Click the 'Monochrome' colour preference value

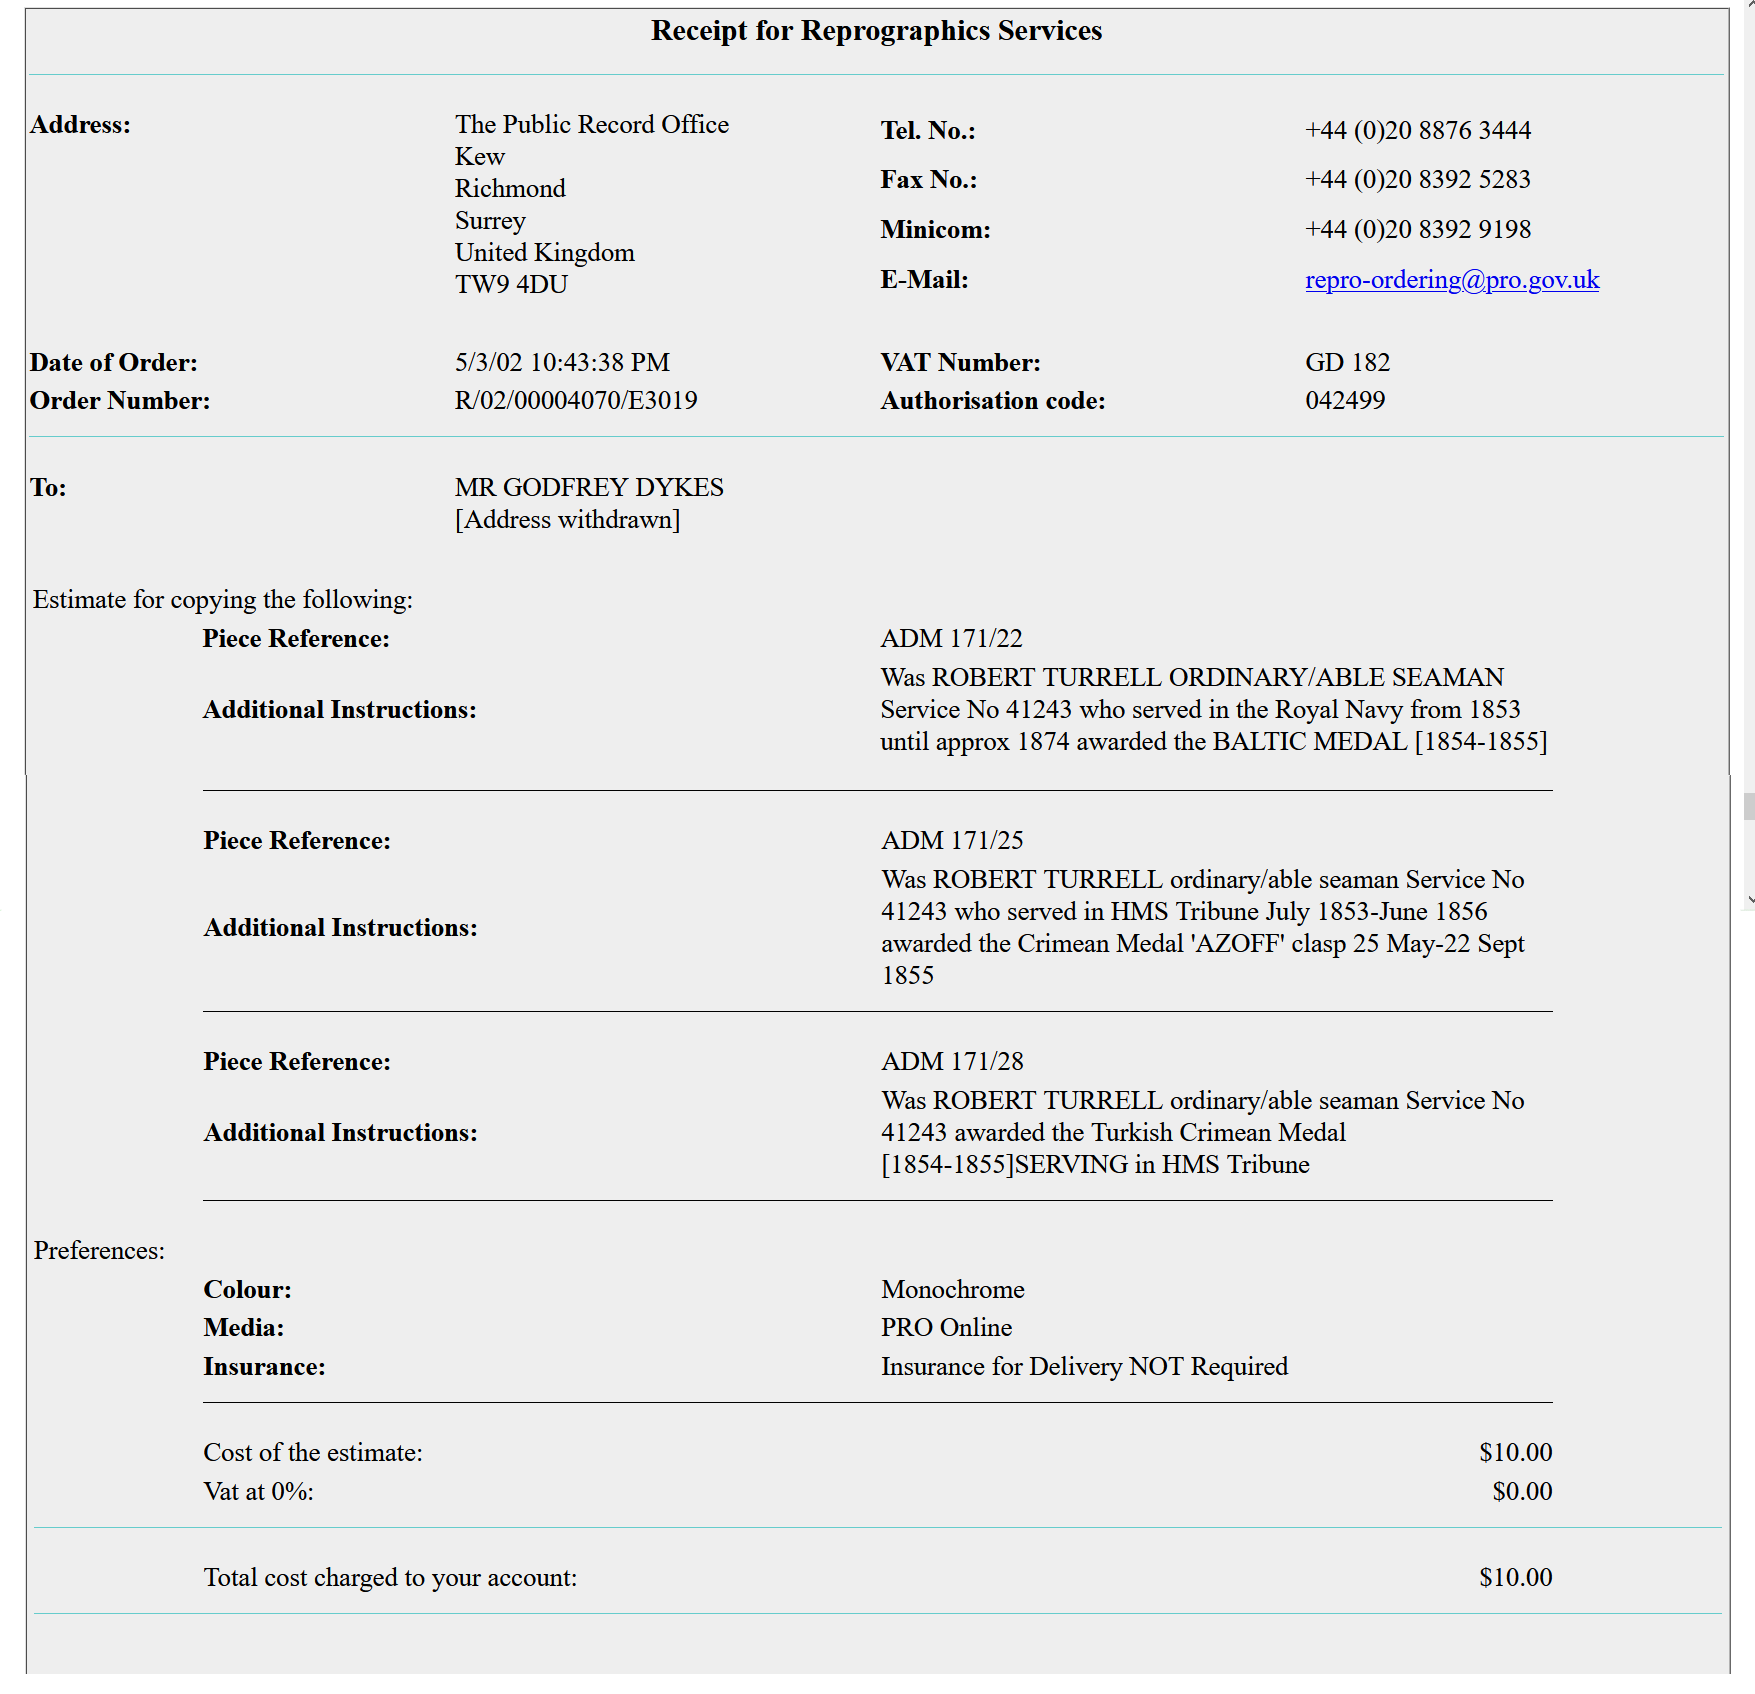(953, 1290)
